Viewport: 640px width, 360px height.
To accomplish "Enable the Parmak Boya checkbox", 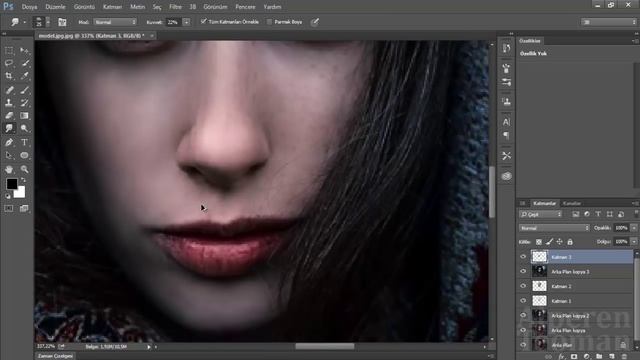I will click(269, 22).
